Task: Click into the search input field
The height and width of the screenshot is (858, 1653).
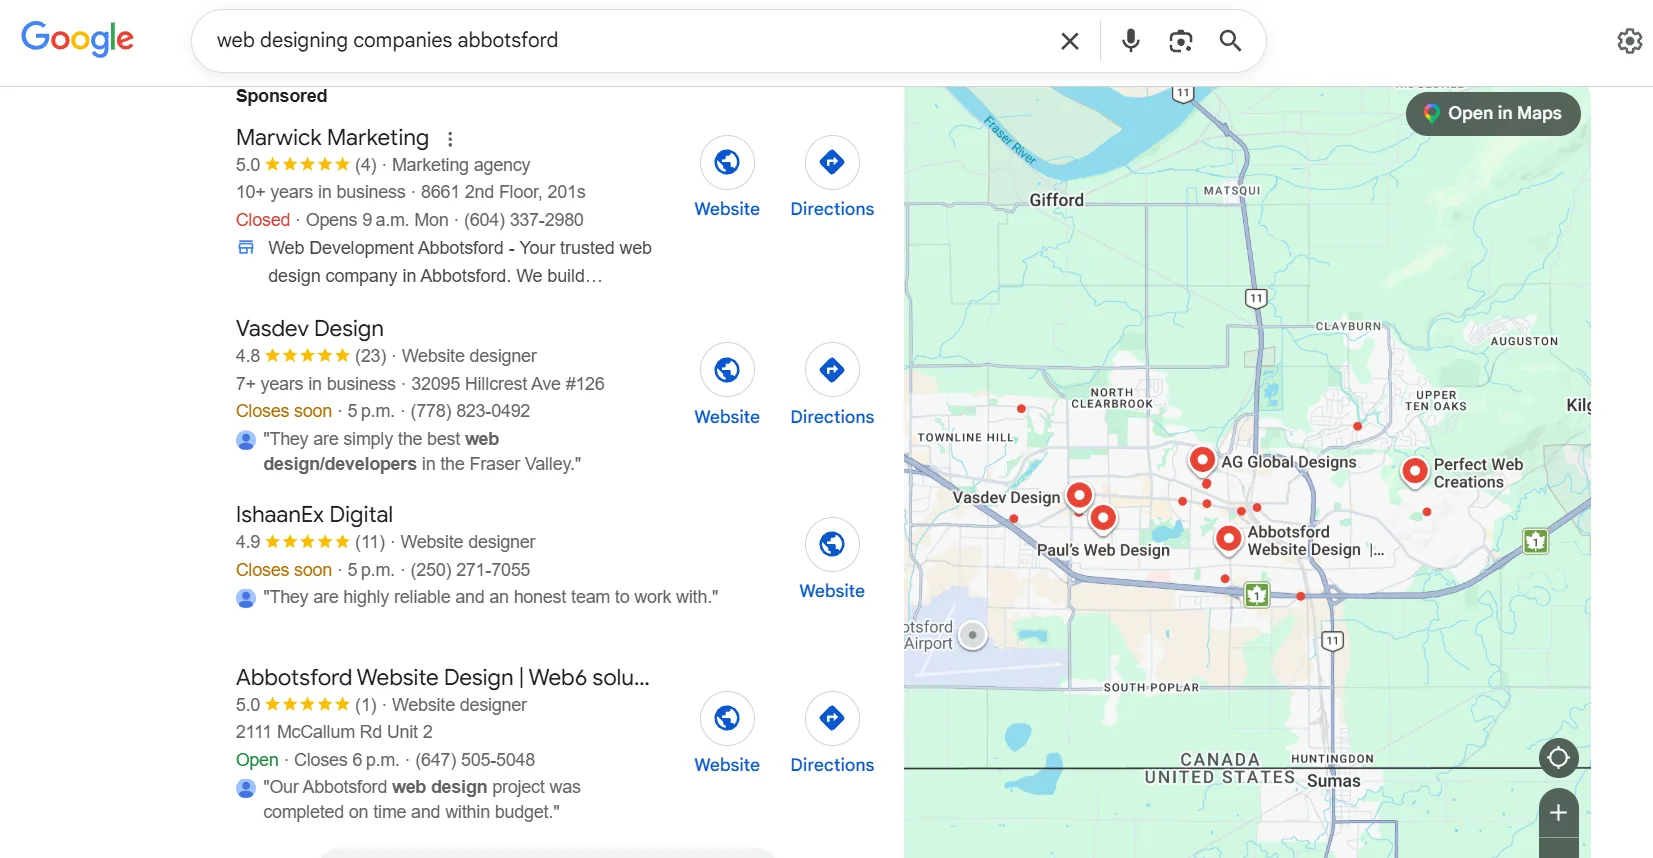Action: pyautogui.click(x=630, y=41)
